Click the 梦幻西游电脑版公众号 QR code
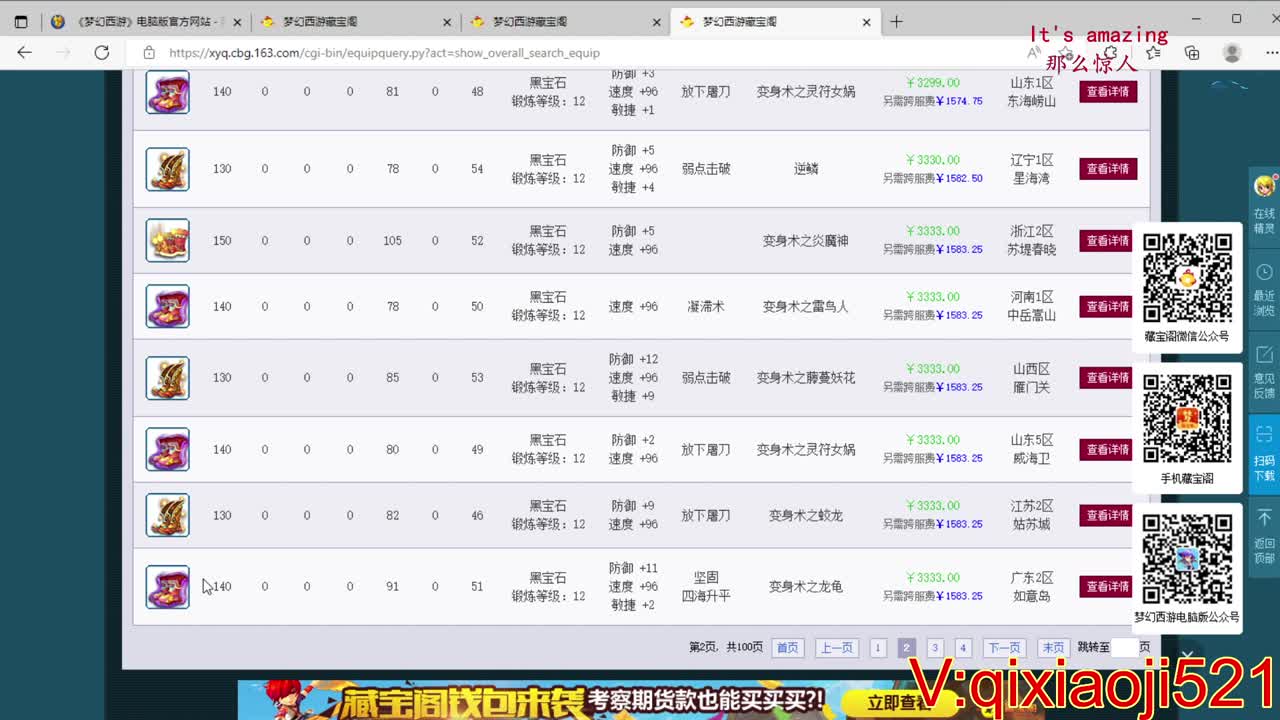 click(1187, 560)
